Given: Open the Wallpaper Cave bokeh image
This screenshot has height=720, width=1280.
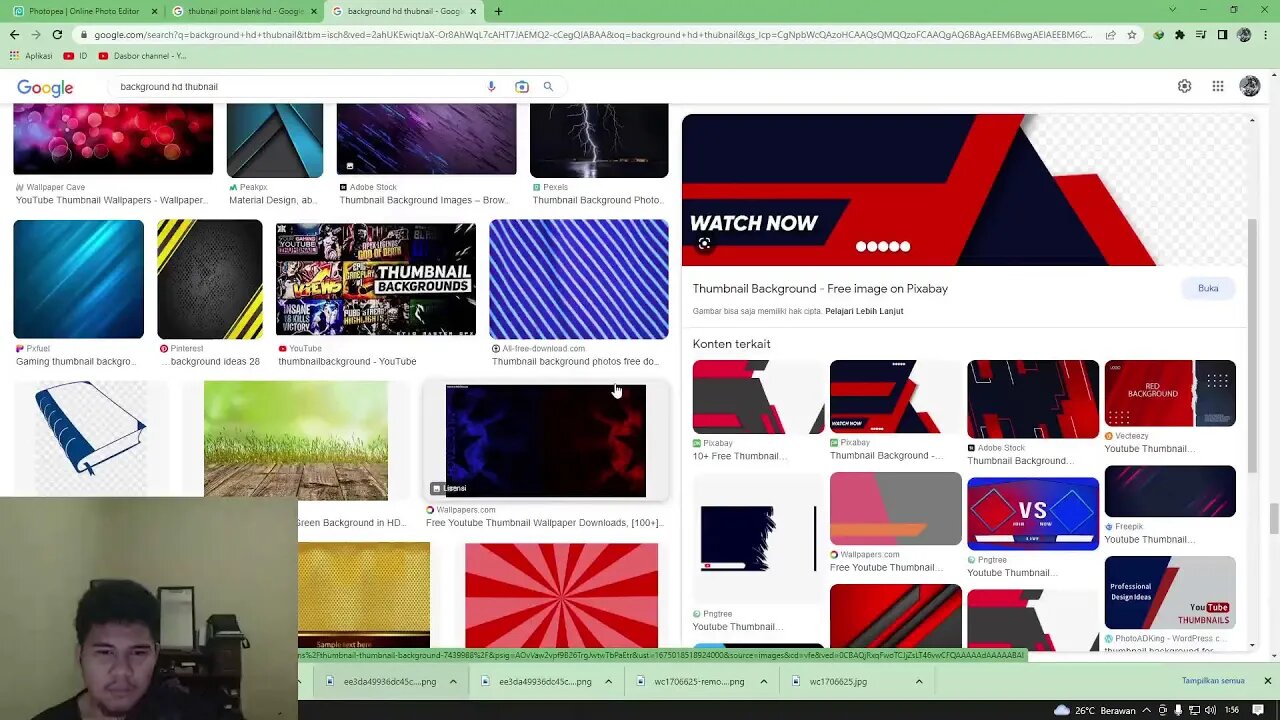Looking at the screenshot, I should coord(113,139).
